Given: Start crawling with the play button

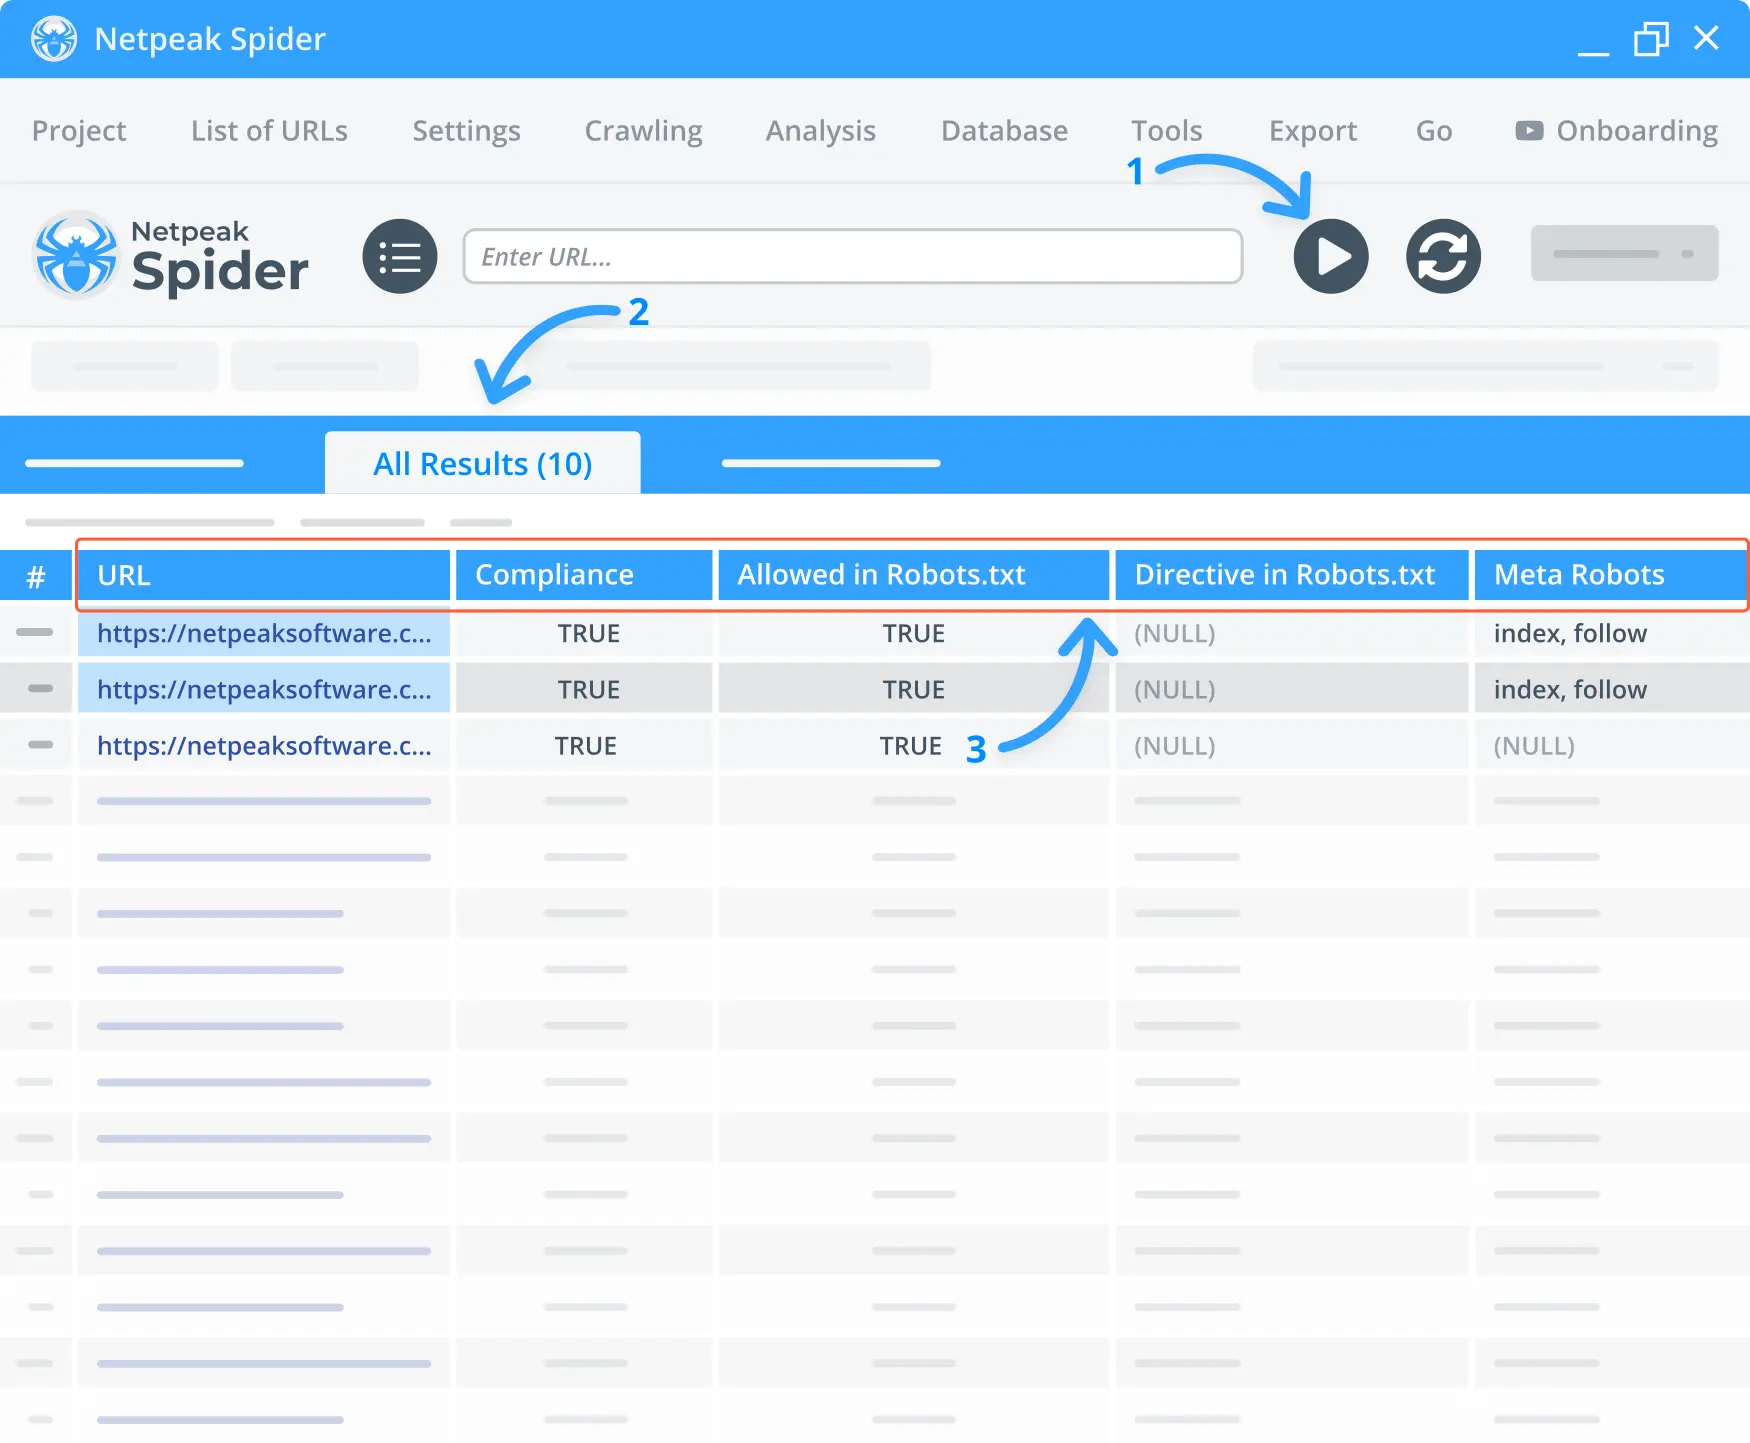Looking at the screenshot, I should tap(1330, 256).
